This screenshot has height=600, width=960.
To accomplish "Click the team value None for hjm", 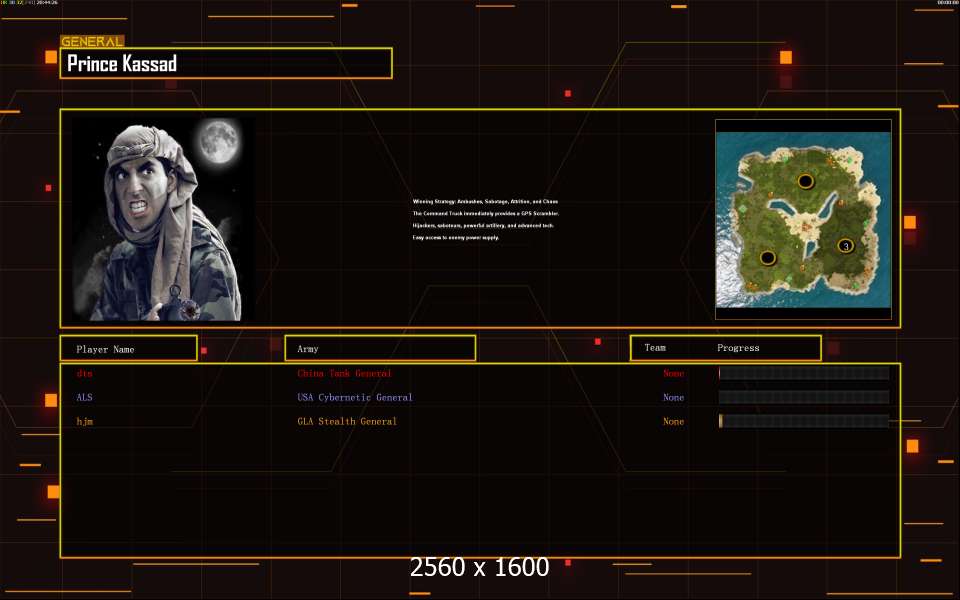I will (x=673, y=421).
